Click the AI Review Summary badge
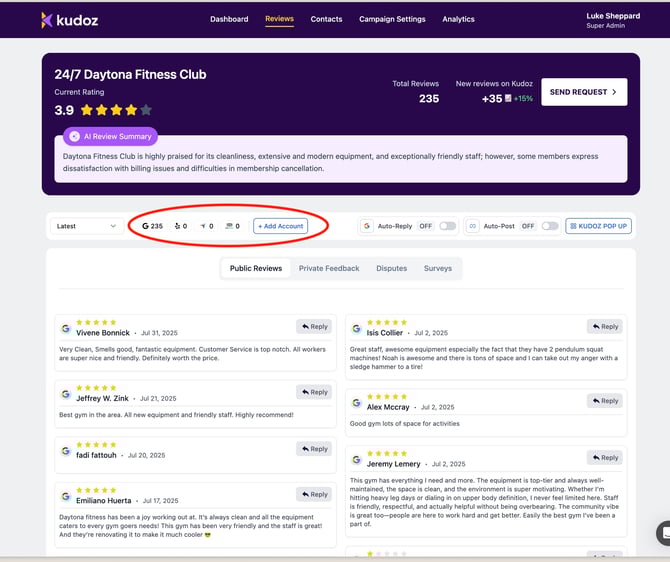 click(110, 136)
